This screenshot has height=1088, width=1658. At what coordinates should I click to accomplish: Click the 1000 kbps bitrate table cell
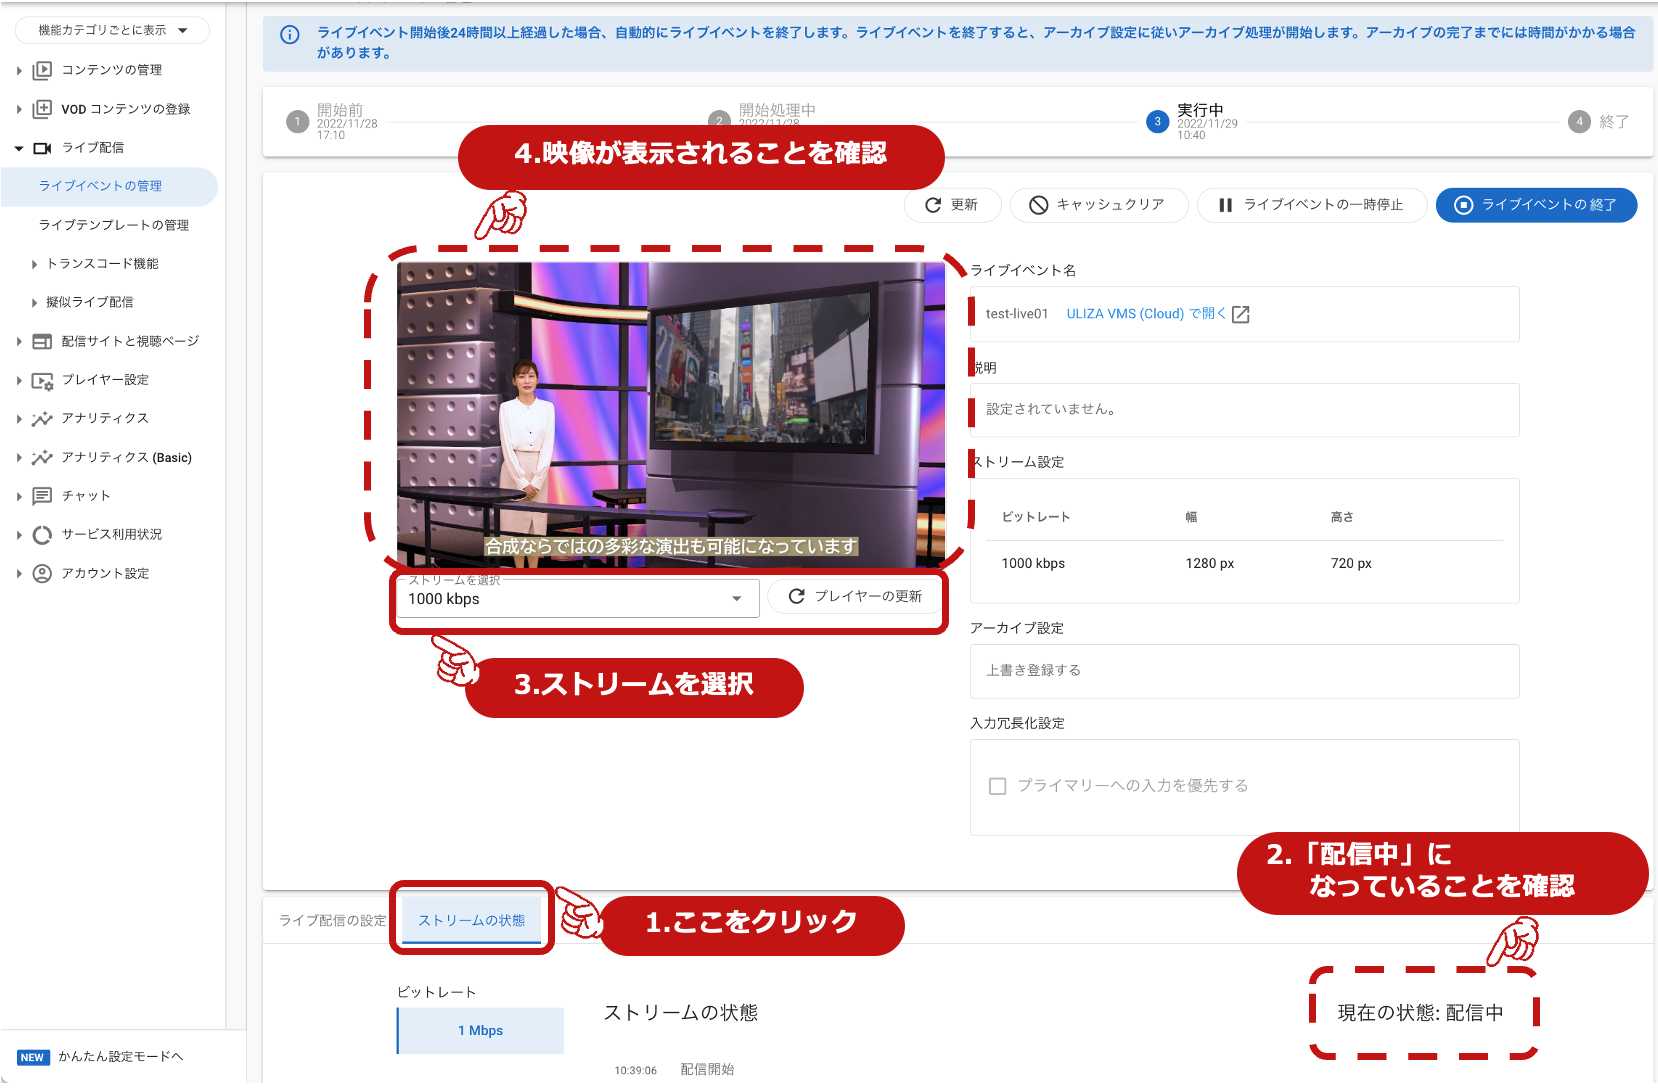(1033, 564)
